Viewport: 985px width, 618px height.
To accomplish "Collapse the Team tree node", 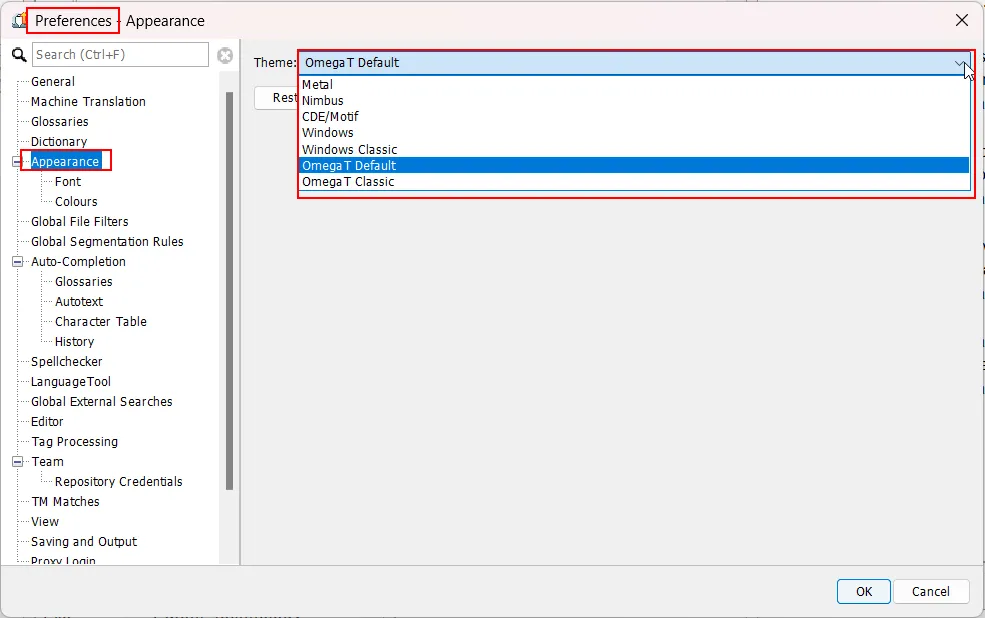I will 17,461.
